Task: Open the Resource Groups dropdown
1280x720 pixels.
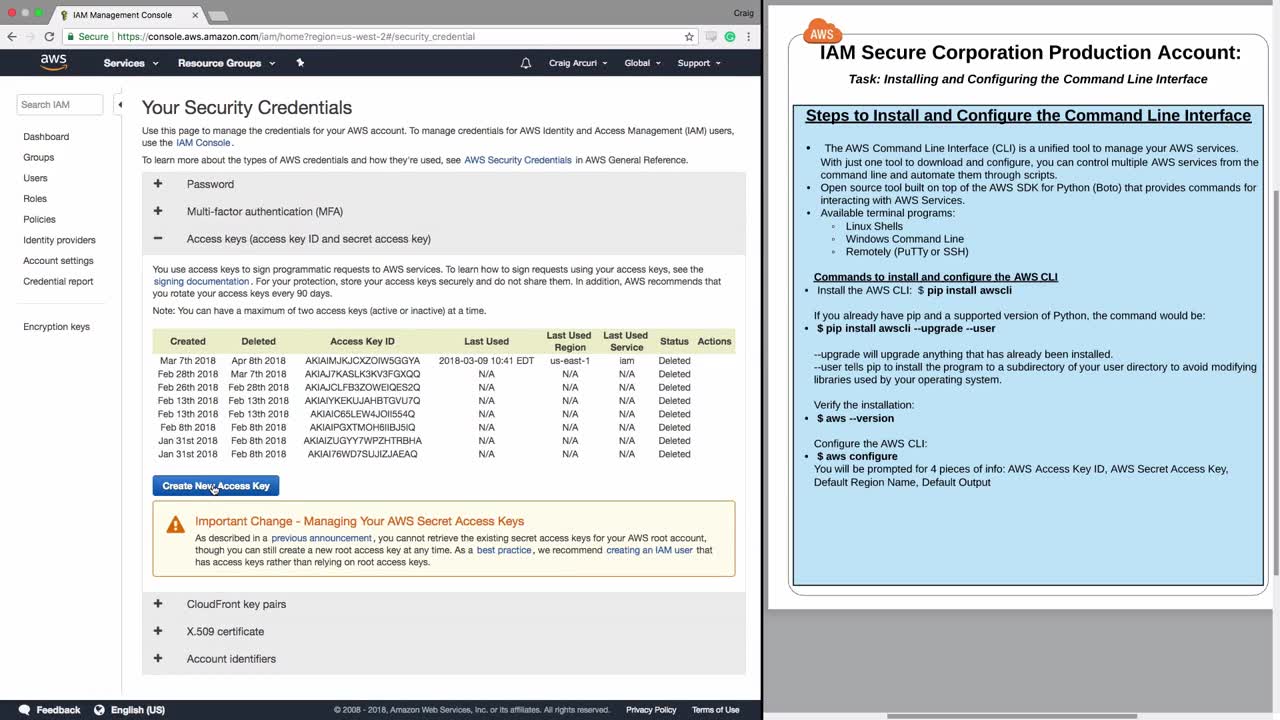Action: pyautogui.click(x=226, y=63)
